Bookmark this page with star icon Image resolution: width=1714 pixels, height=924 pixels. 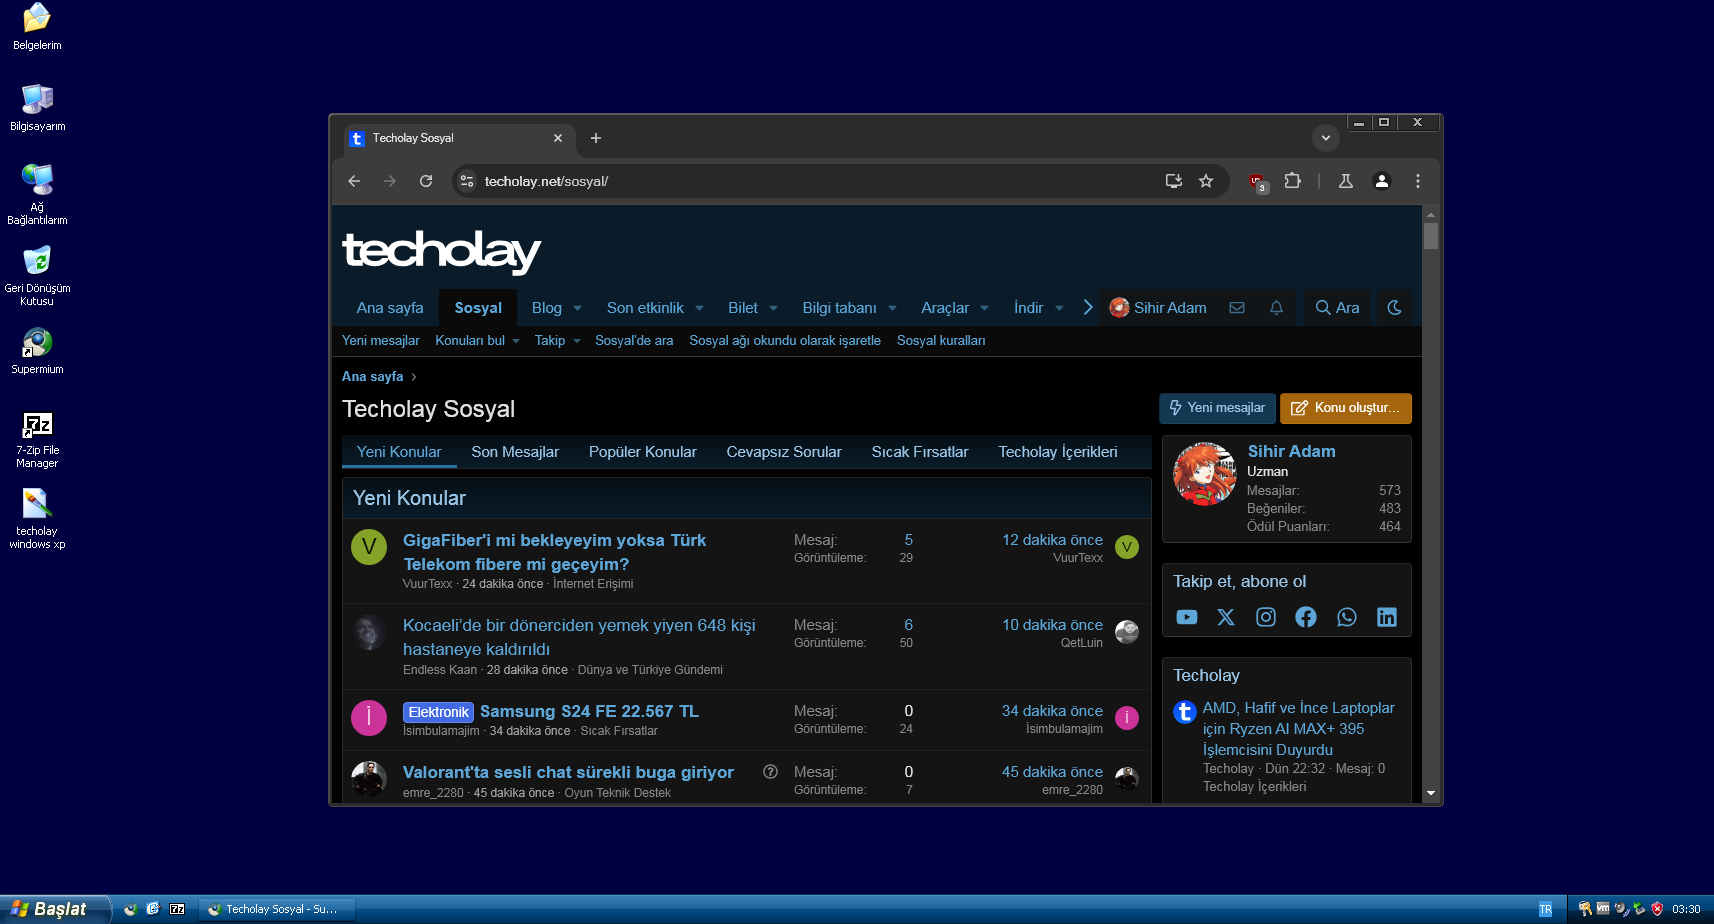click(1206, 181)
